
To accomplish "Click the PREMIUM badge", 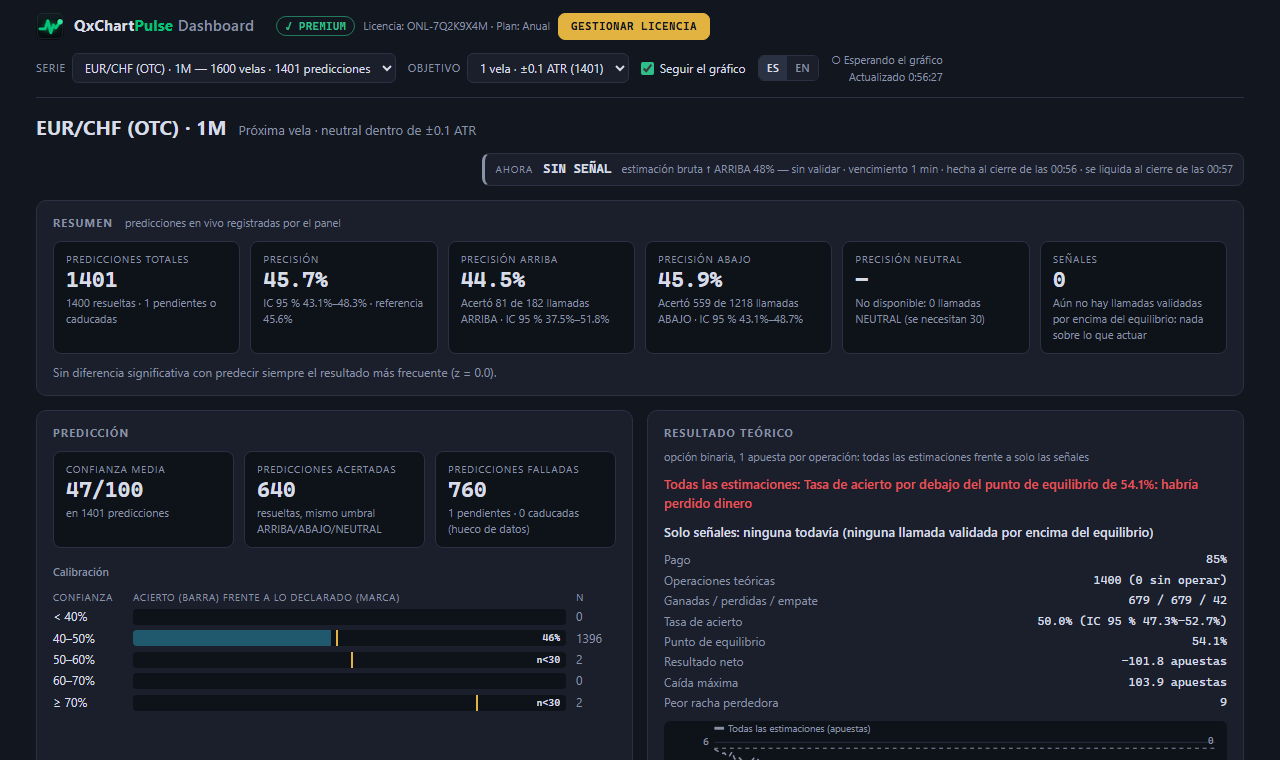I will tap(315, 26).
